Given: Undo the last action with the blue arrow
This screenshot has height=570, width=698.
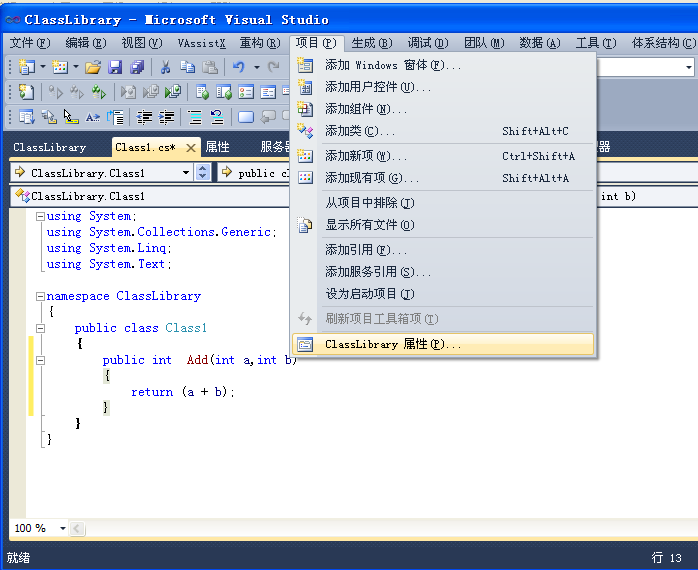Looking at the screenshot, I should (239, 67).
